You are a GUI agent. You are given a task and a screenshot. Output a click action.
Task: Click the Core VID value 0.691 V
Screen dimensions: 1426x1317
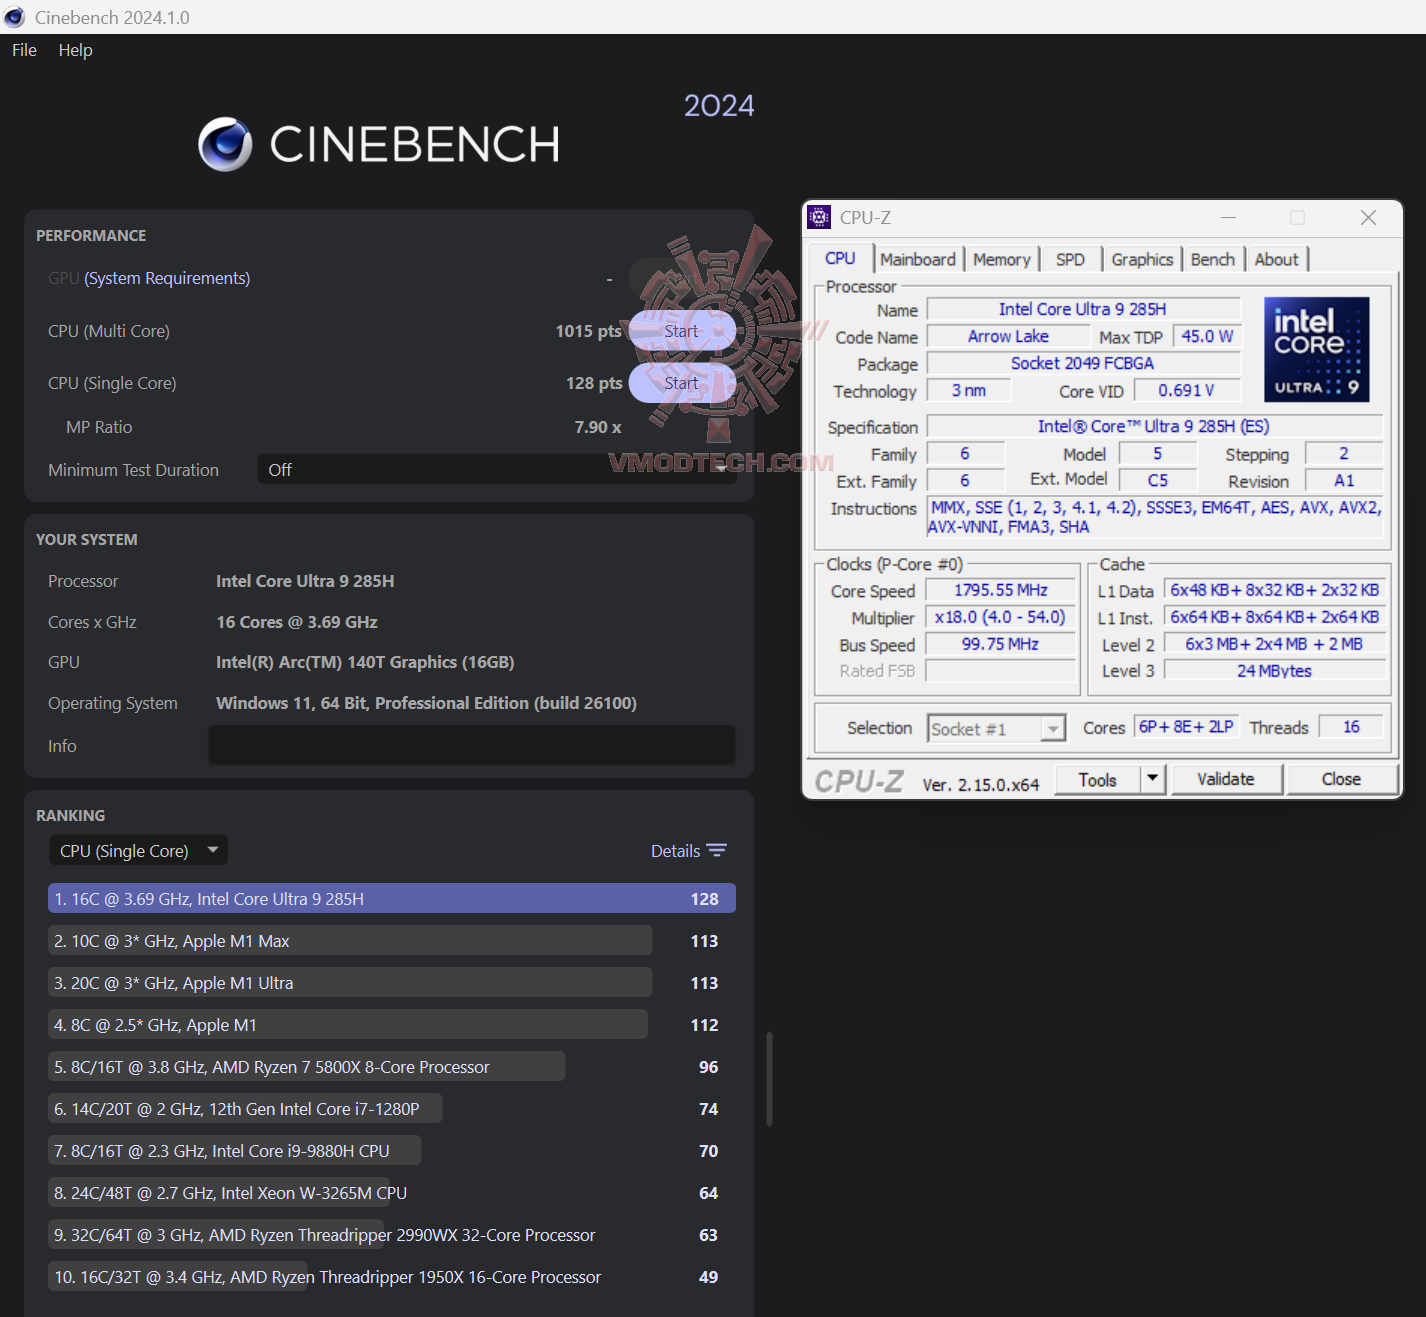[x=1187, y=391]
